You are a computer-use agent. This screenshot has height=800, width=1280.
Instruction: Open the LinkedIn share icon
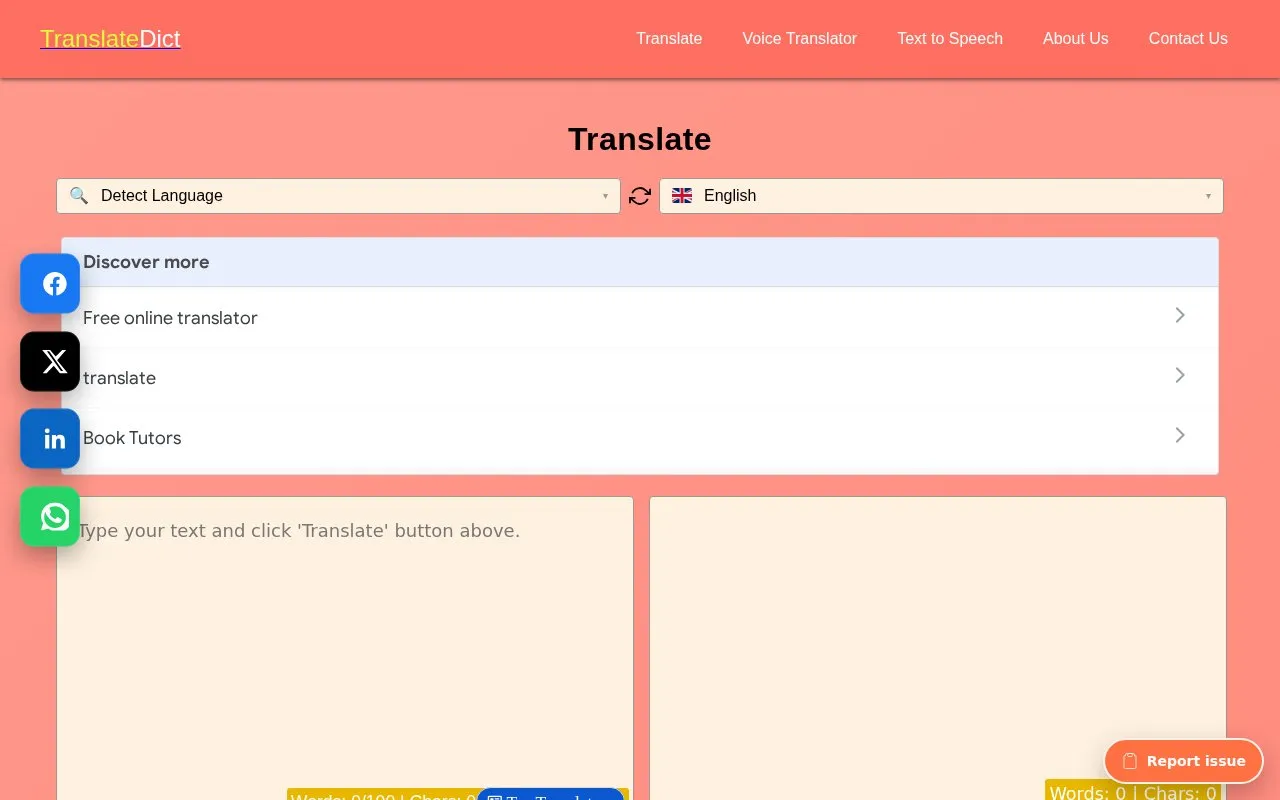[50, 438]
